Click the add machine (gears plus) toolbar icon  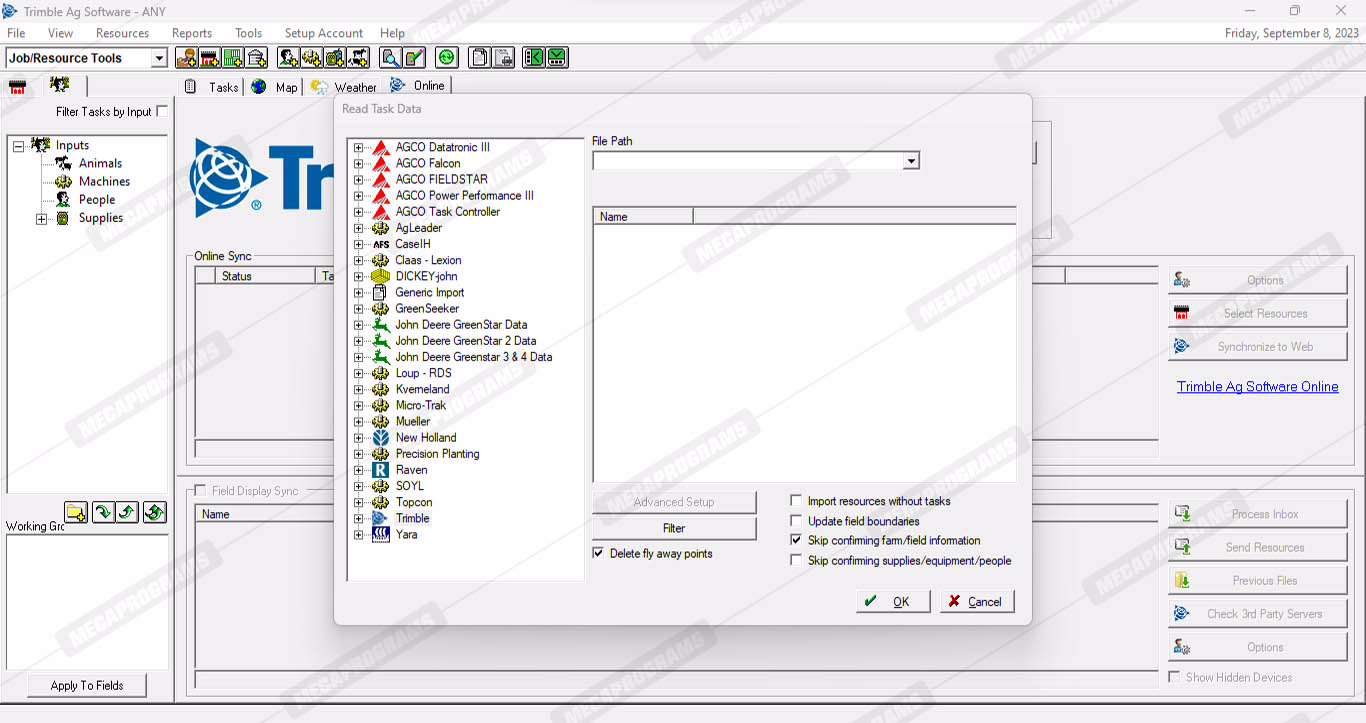[312, 58]
